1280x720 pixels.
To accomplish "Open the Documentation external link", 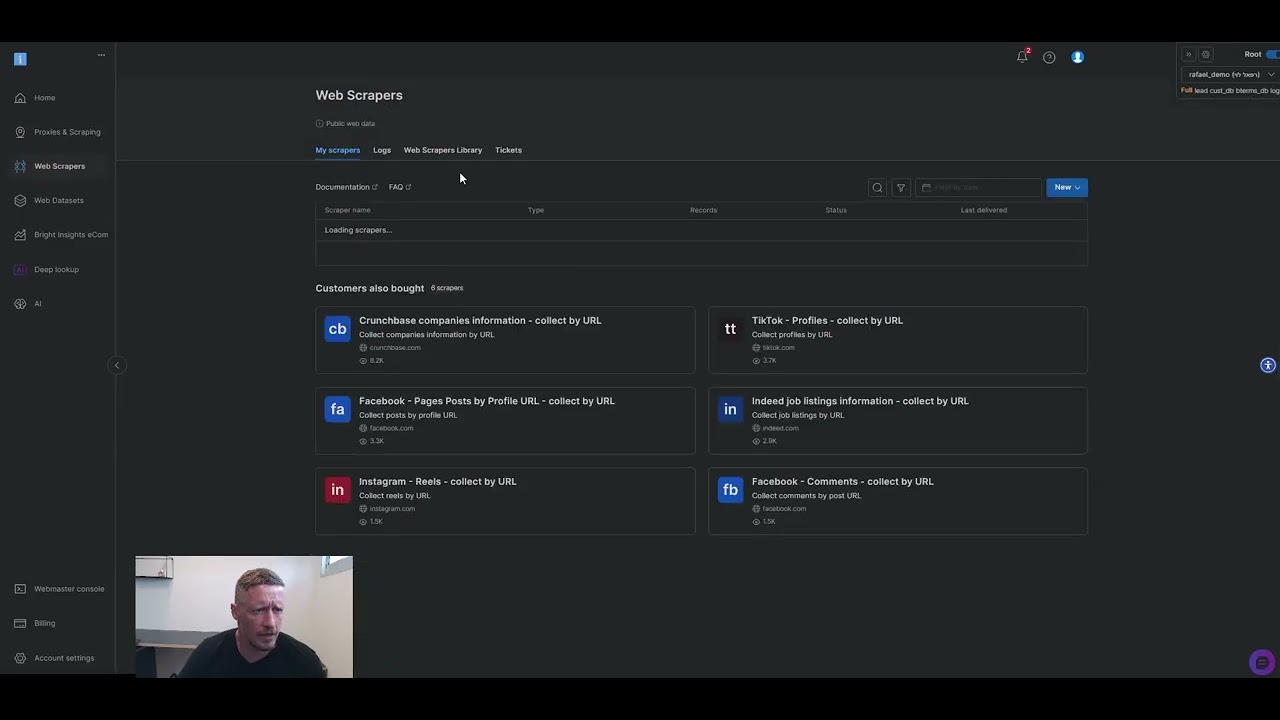I will [346, 187].
